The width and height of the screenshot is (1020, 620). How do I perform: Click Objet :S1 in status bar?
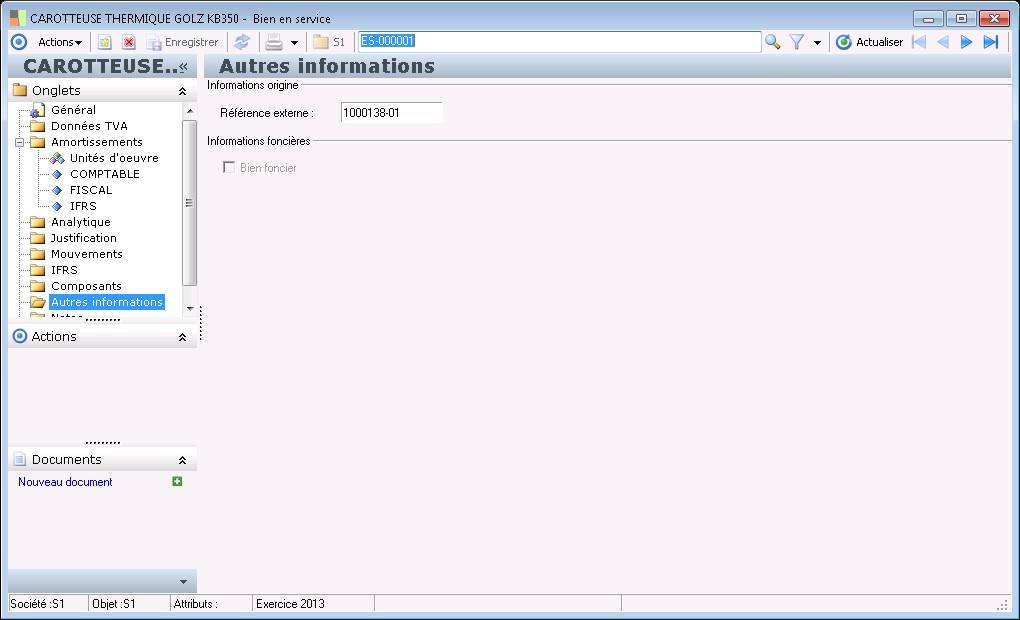[114, 604]
